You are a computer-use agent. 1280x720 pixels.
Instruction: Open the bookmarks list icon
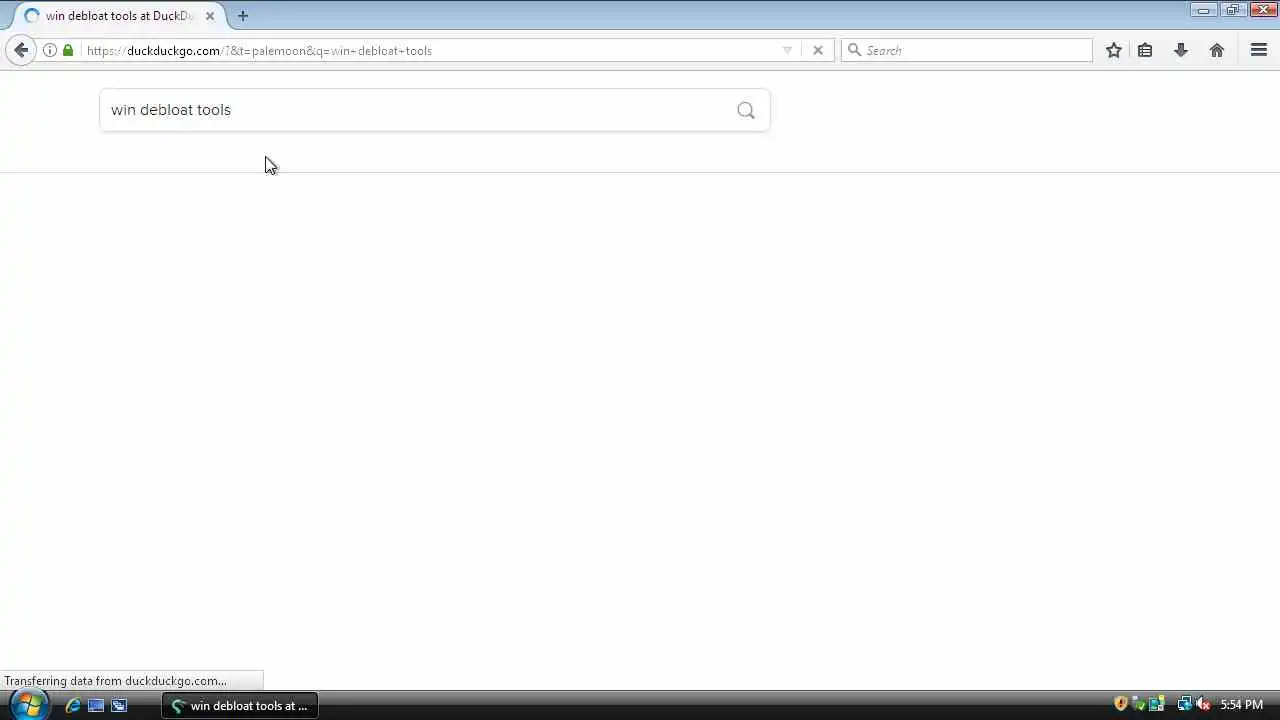point(1145,50)
